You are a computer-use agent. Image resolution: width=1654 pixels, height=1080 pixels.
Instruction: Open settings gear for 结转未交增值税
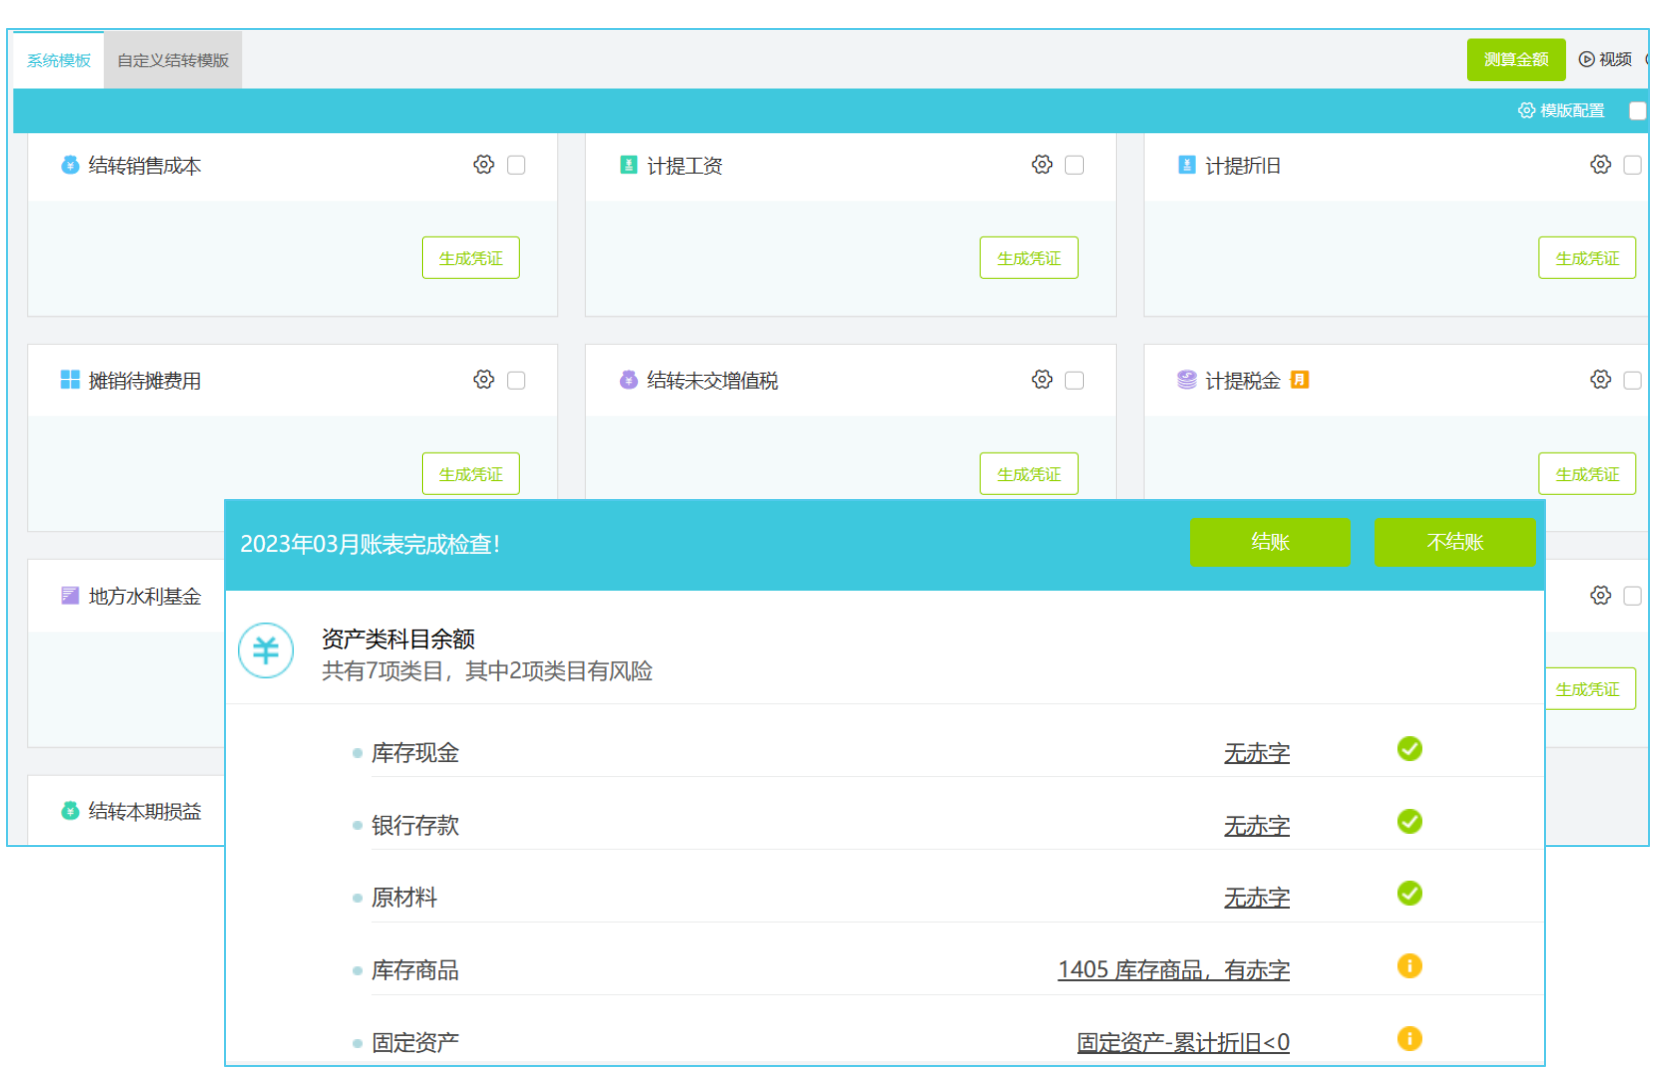click(1042, 380)
